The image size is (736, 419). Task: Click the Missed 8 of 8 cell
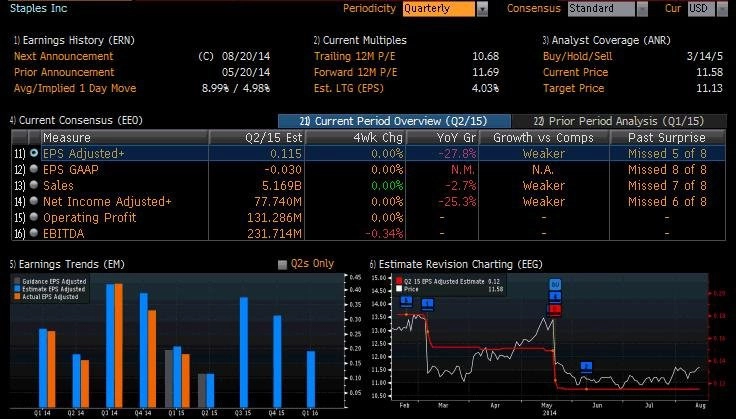(667, 169)
